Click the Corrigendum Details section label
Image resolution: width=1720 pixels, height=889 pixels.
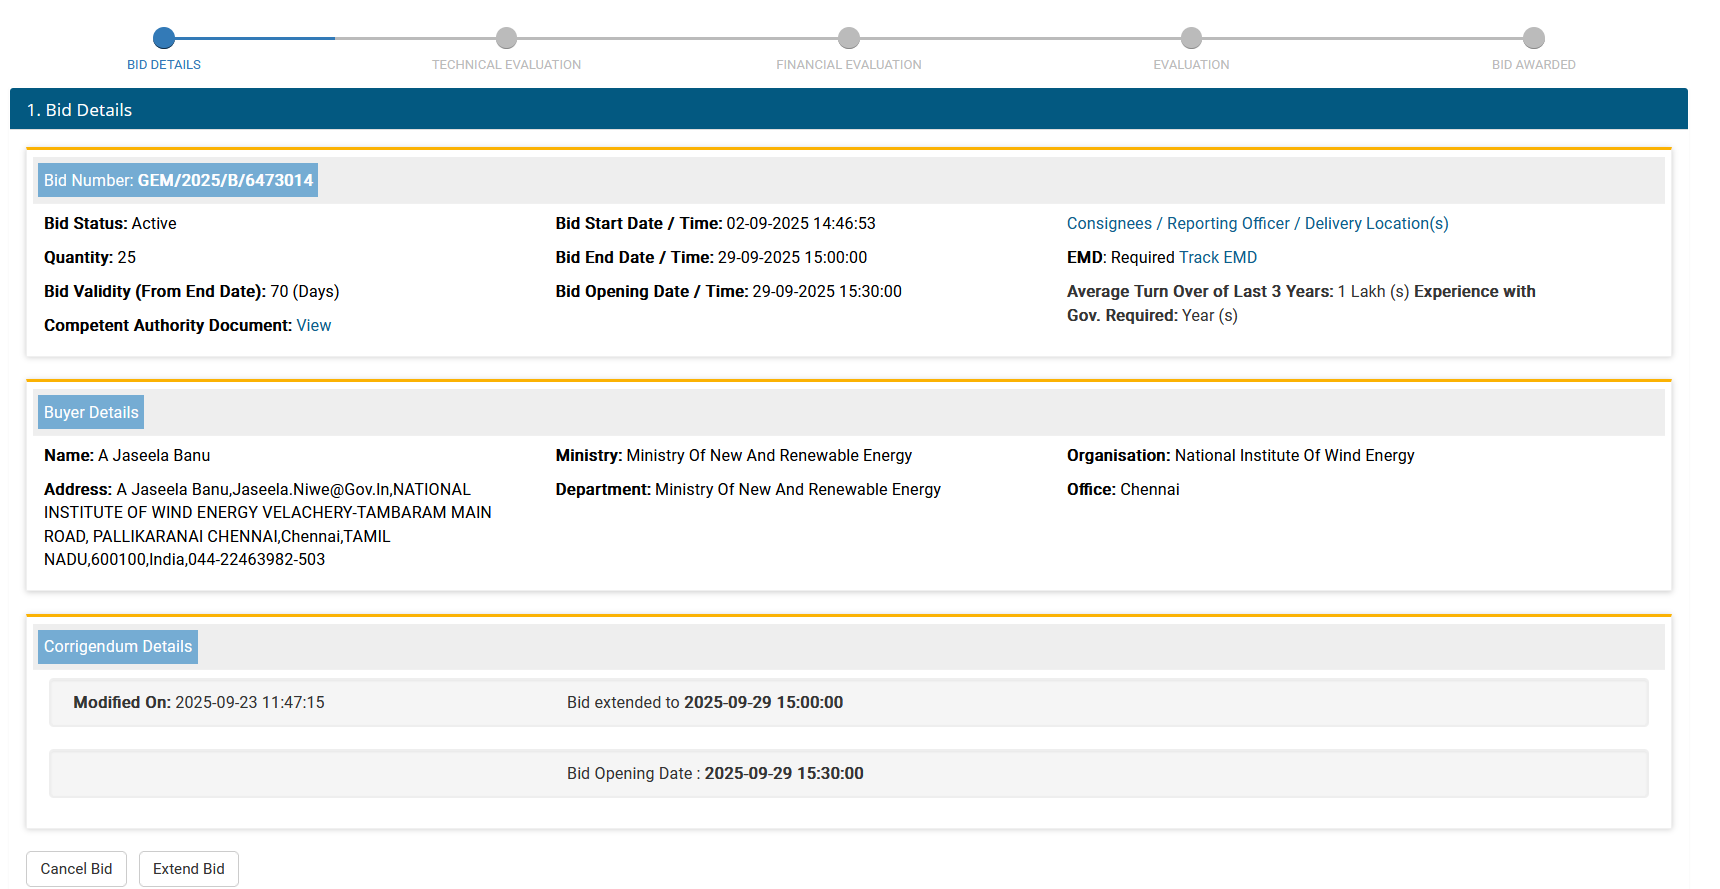118,647
